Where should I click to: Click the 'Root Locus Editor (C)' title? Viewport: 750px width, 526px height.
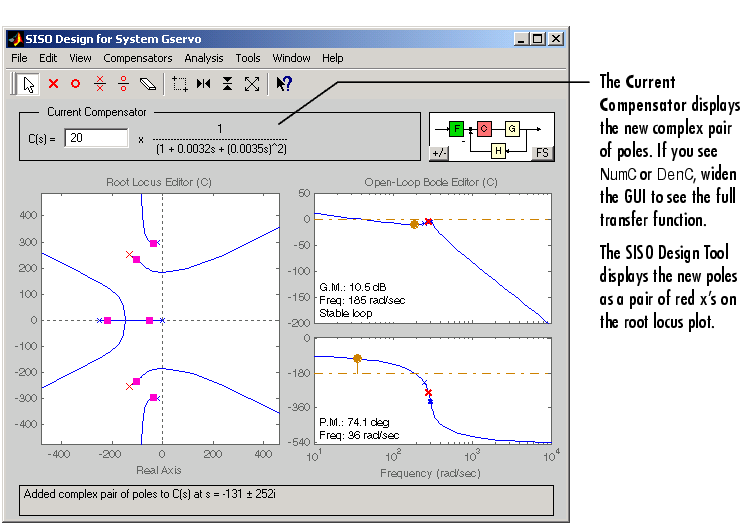click(x=159, y=182)
